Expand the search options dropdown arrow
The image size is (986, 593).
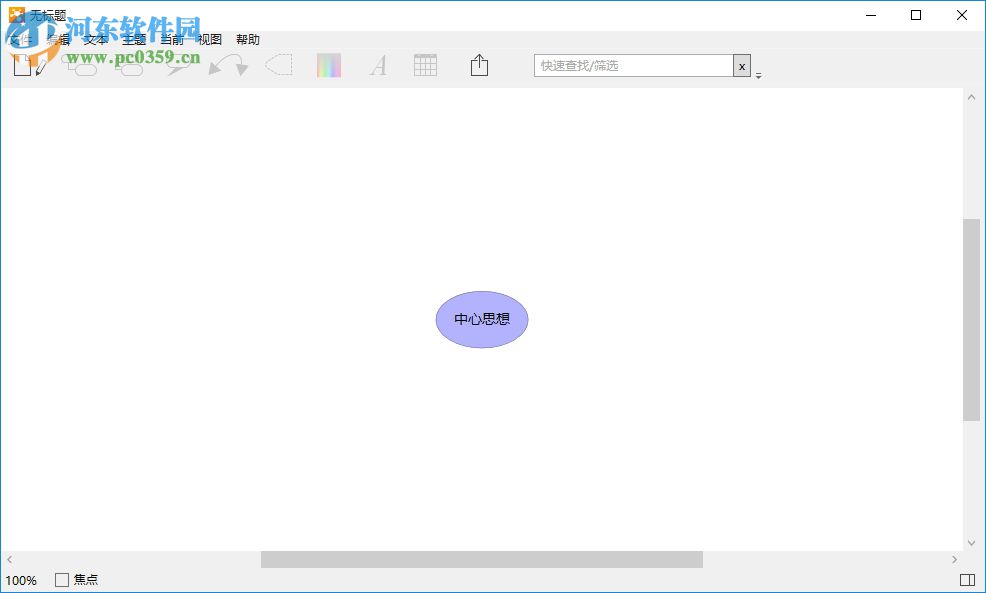(x=758, y=75)
